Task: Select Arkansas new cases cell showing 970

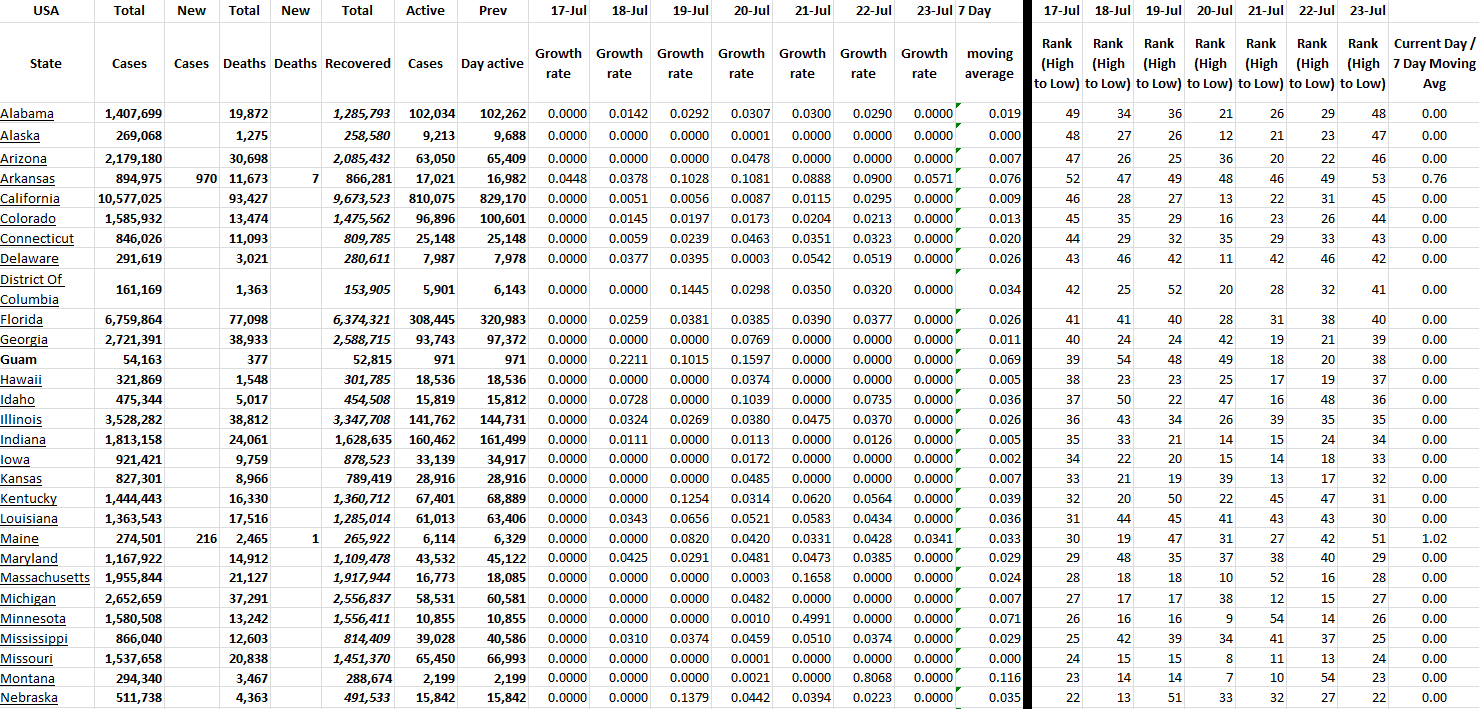Action: pyautogui.click(x=191, y=179)
